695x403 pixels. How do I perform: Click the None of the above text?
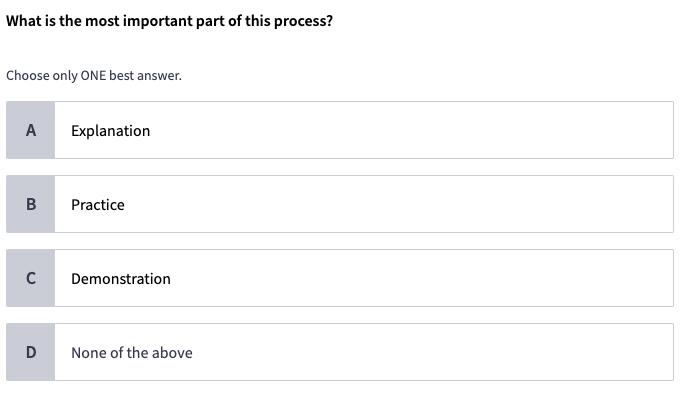132,353
